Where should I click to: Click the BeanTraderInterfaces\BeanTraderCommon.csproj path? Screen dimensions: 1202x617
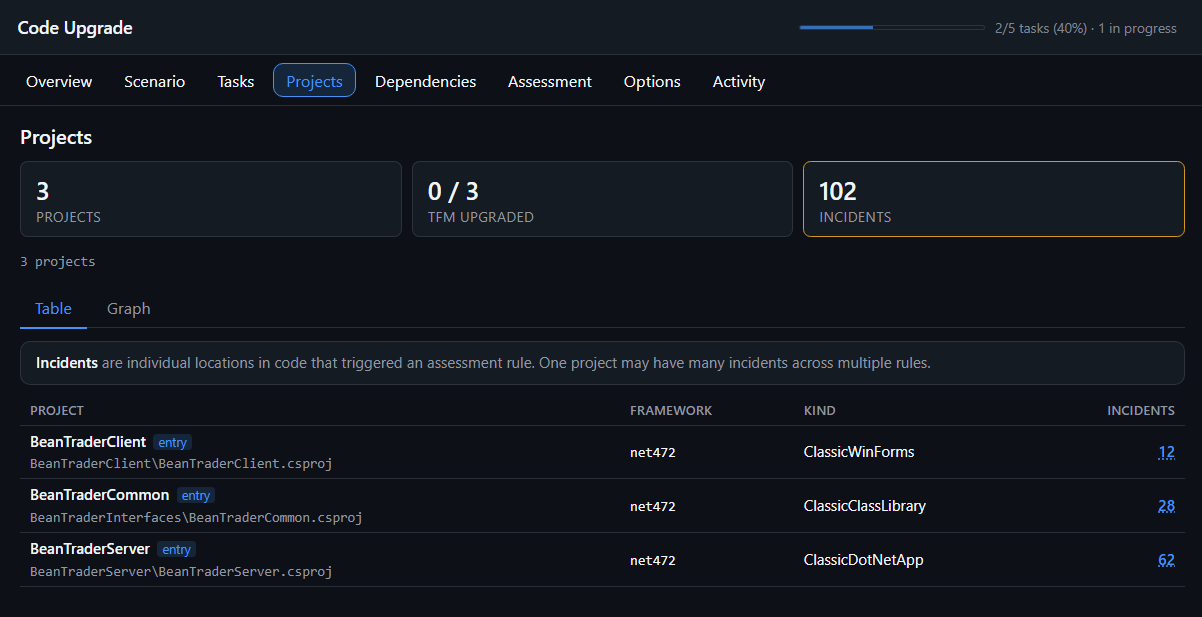(196, 518)
